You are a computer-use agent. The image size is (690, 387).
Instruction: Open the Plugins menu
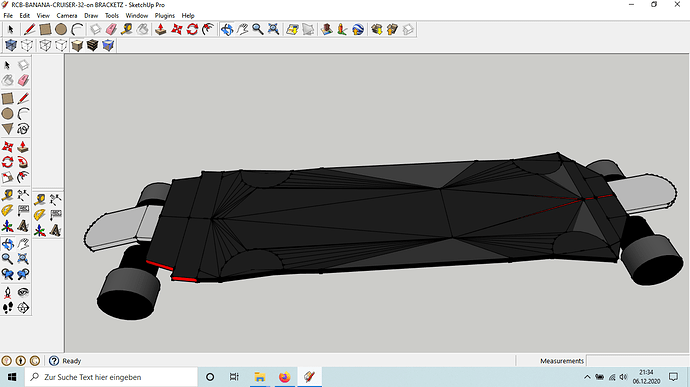click(165, 15)
